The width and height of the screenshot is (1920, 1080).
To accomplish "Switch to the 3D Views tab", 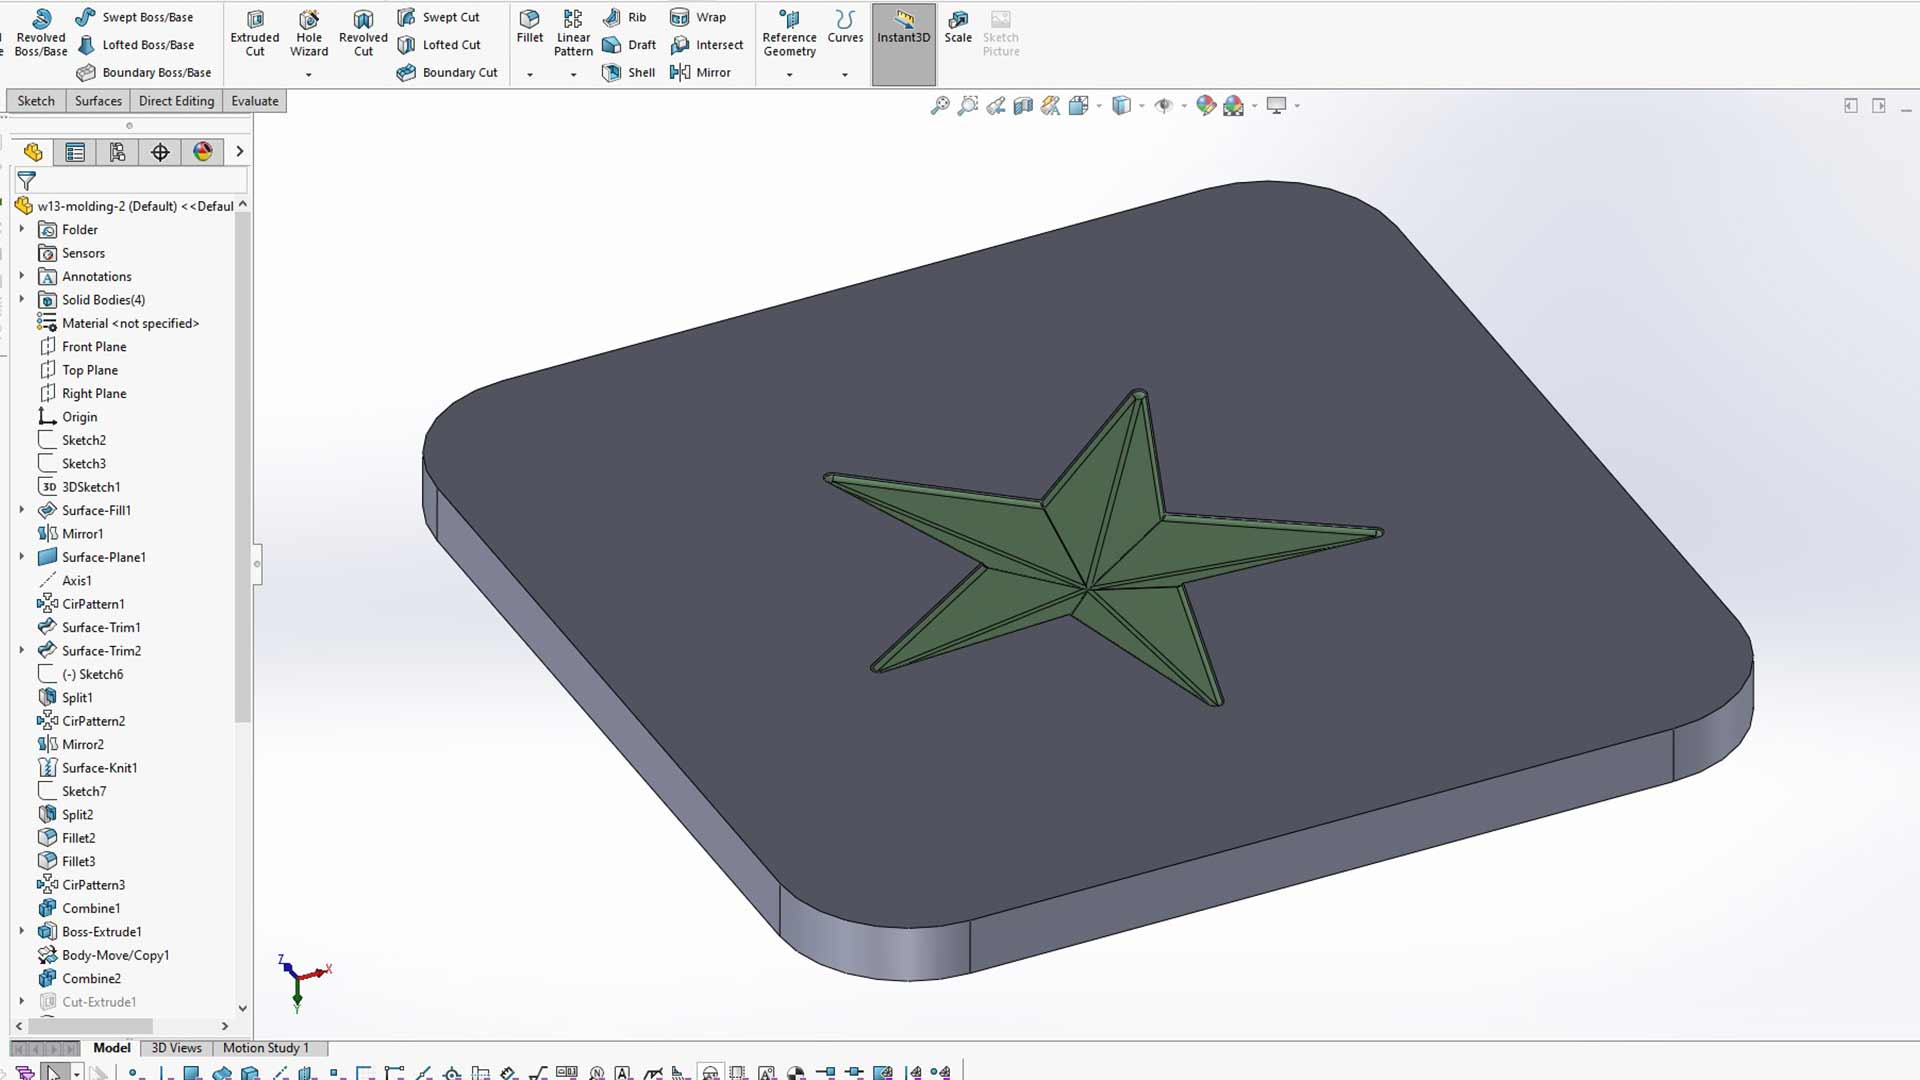I will tap(176, 1048).
